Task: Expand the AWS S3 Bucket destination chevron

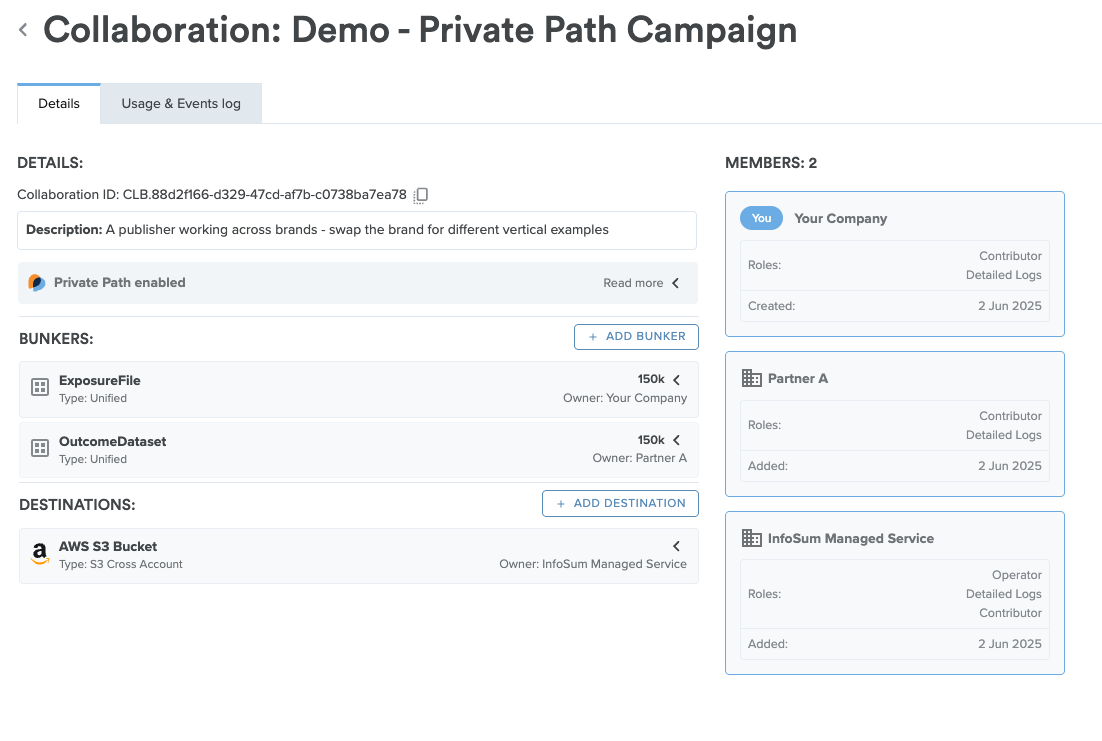Action: tap(676, 546)
